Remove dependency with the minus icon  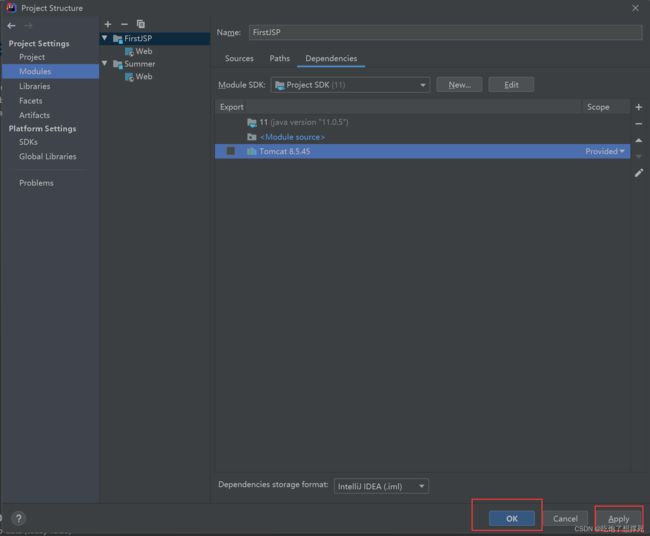pyautogui.click(x=638, y=124)
